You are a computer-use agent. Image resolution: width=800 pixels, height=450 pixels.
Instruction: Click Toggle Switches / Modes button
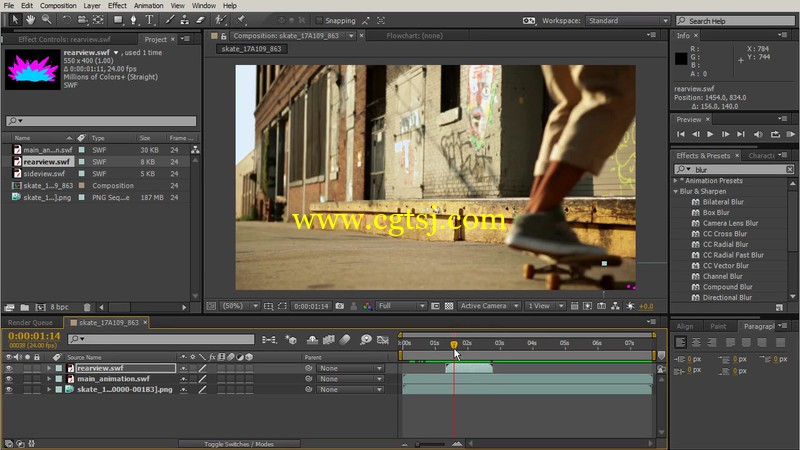point(239,444)
